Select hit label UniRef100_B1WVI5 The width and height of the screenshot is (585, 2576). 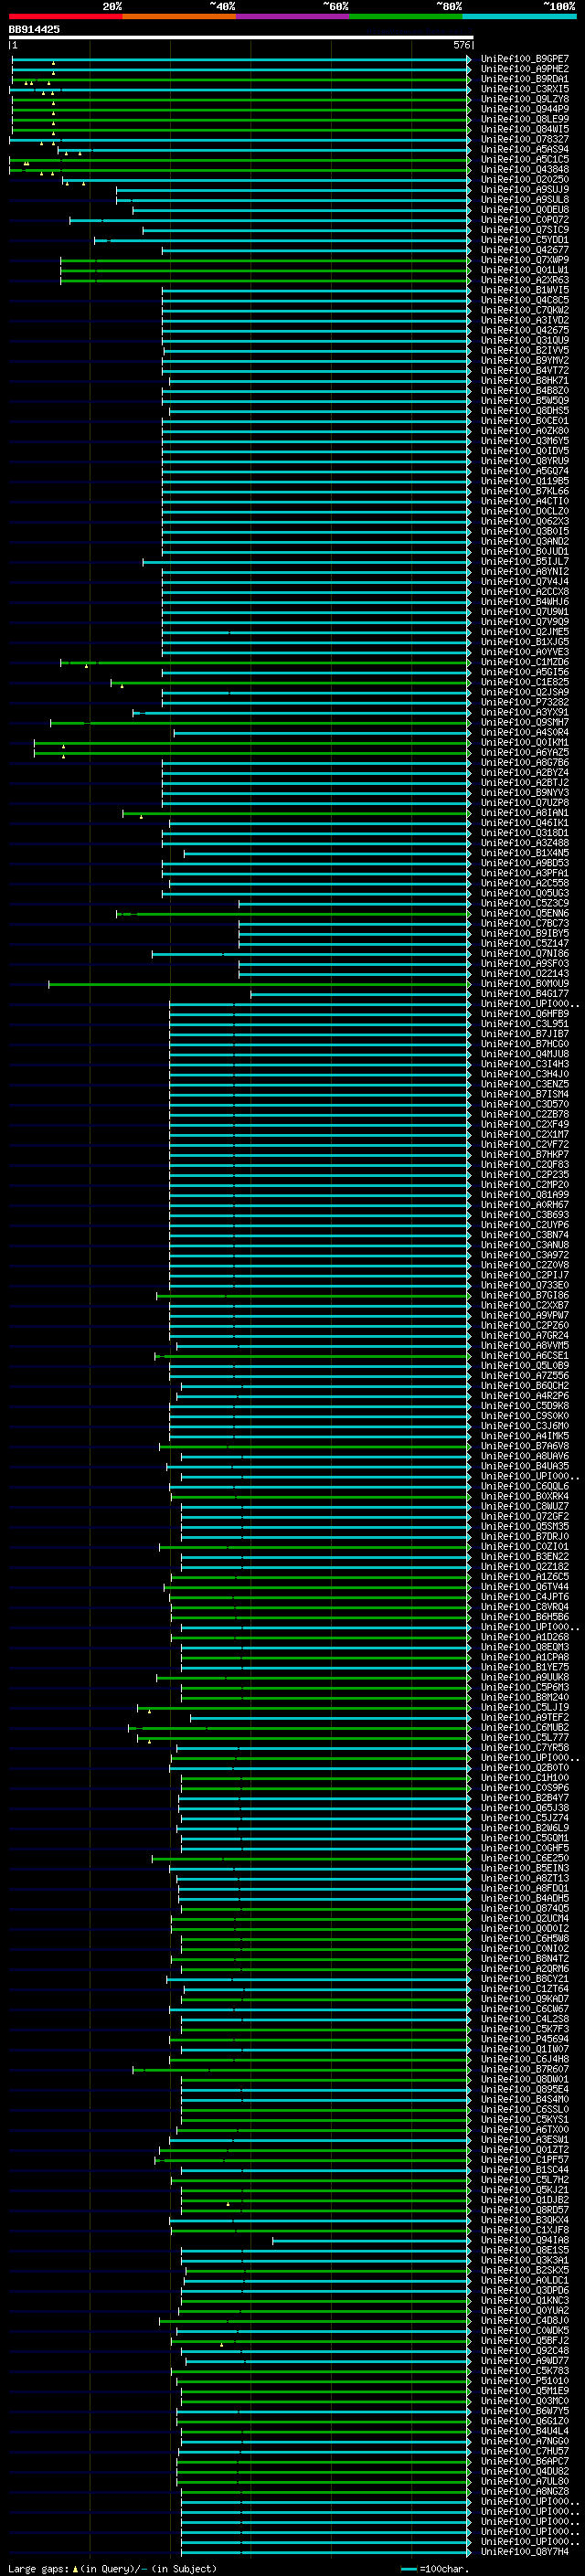[525, 290]
